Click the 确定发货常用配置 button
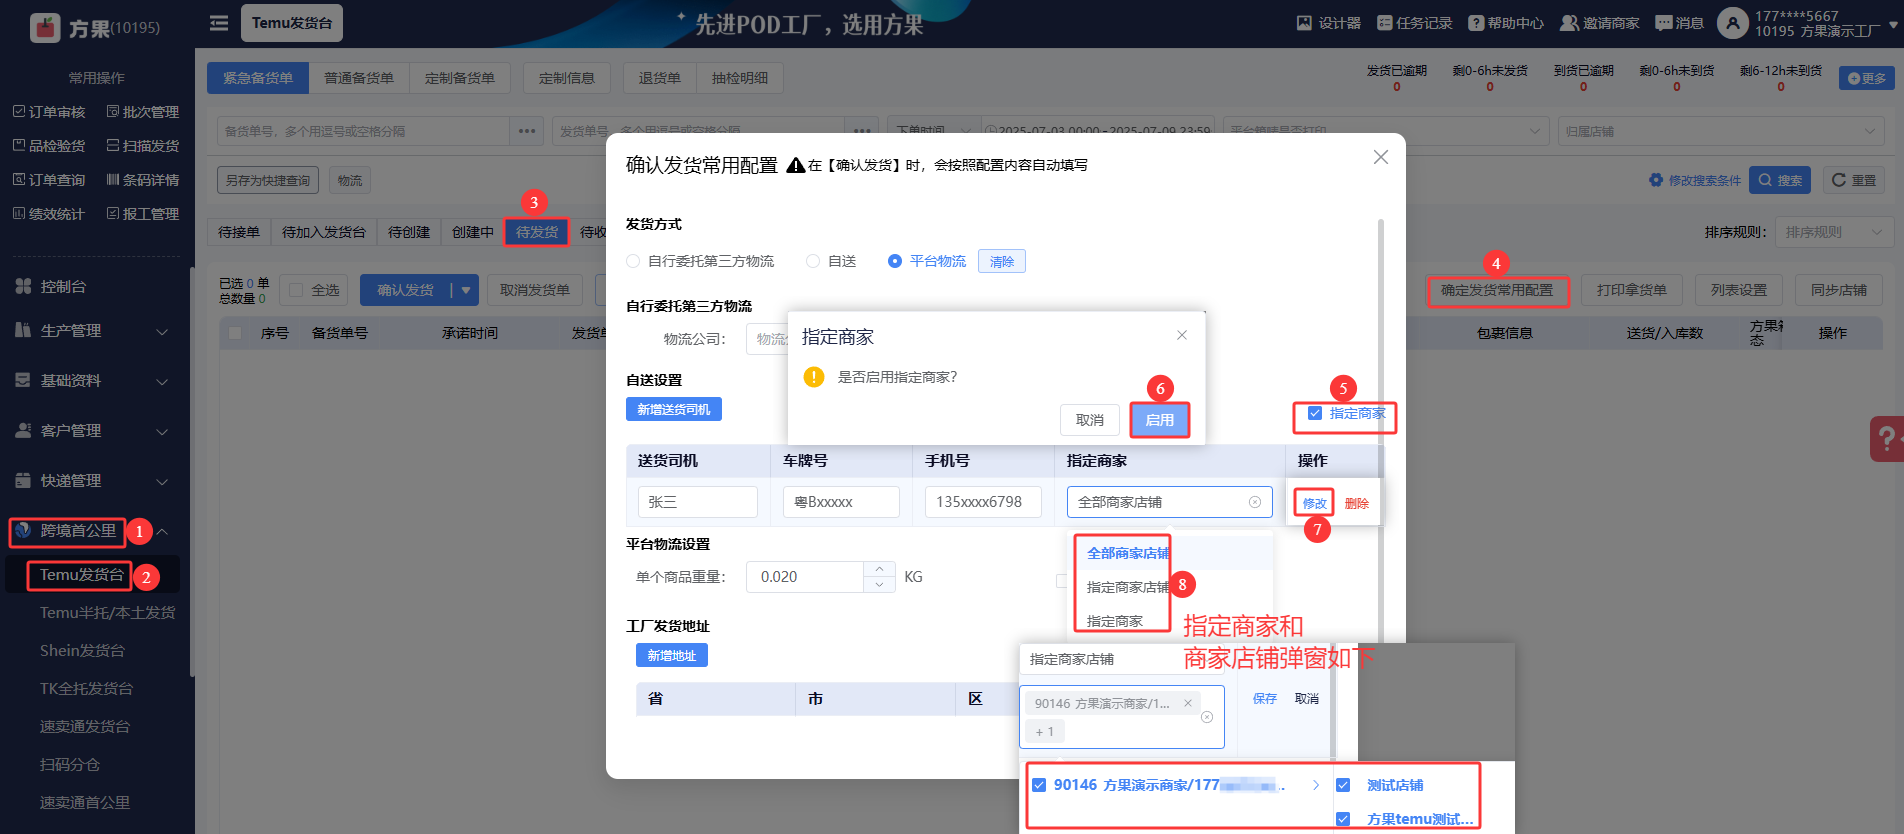The height and width of the screenshot is (834, 1904). (x=1497, y=290)
